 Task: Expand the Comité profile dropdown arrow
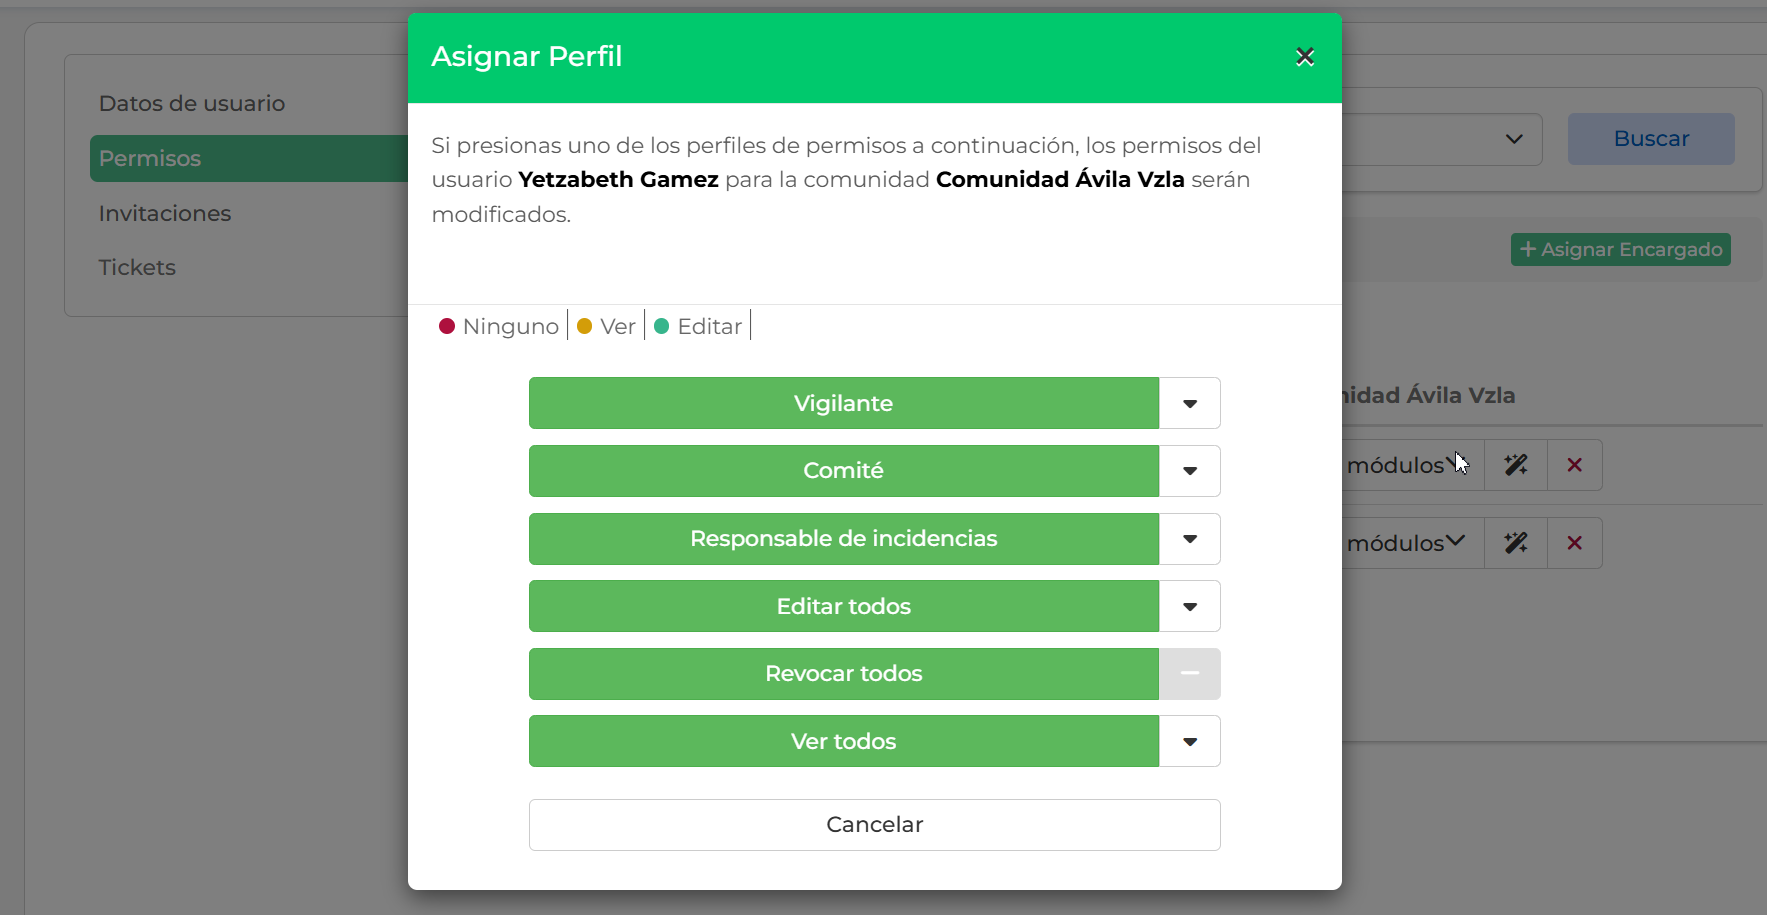point(1190,471)
